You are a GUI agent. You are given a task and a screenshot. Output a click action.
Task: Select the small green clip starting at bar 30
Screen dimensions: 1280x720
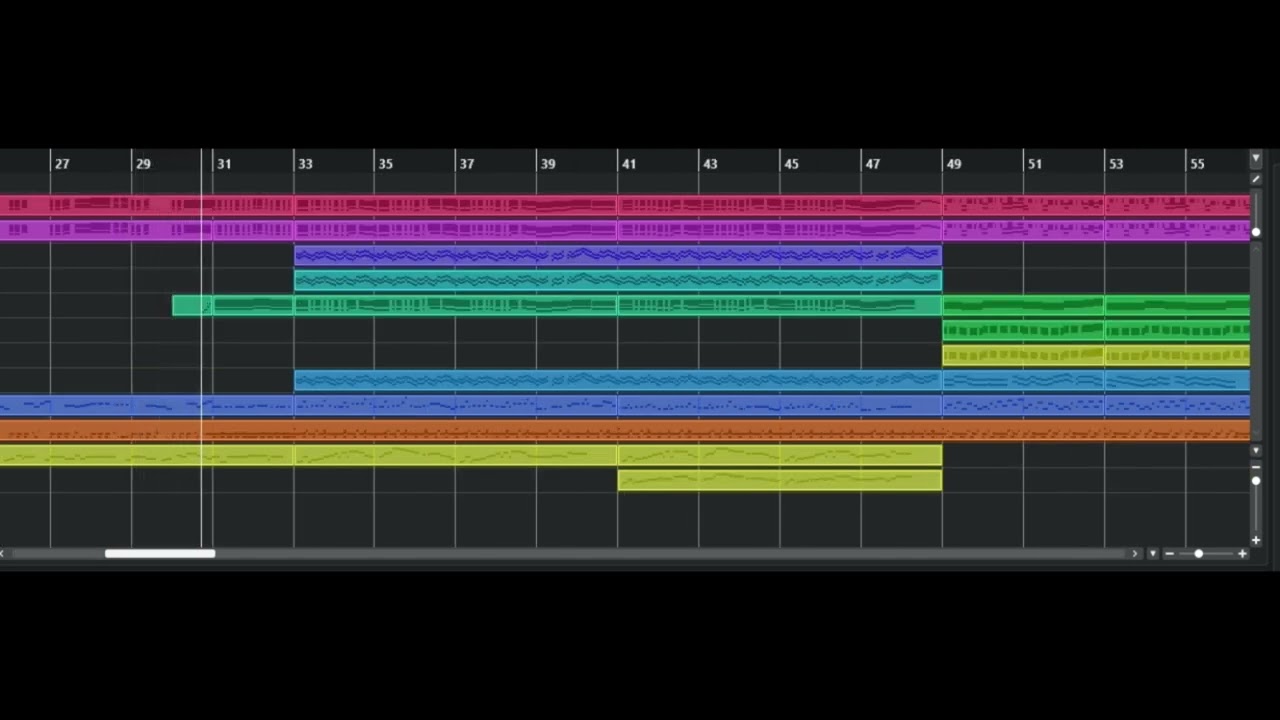[x=192, y=305]
